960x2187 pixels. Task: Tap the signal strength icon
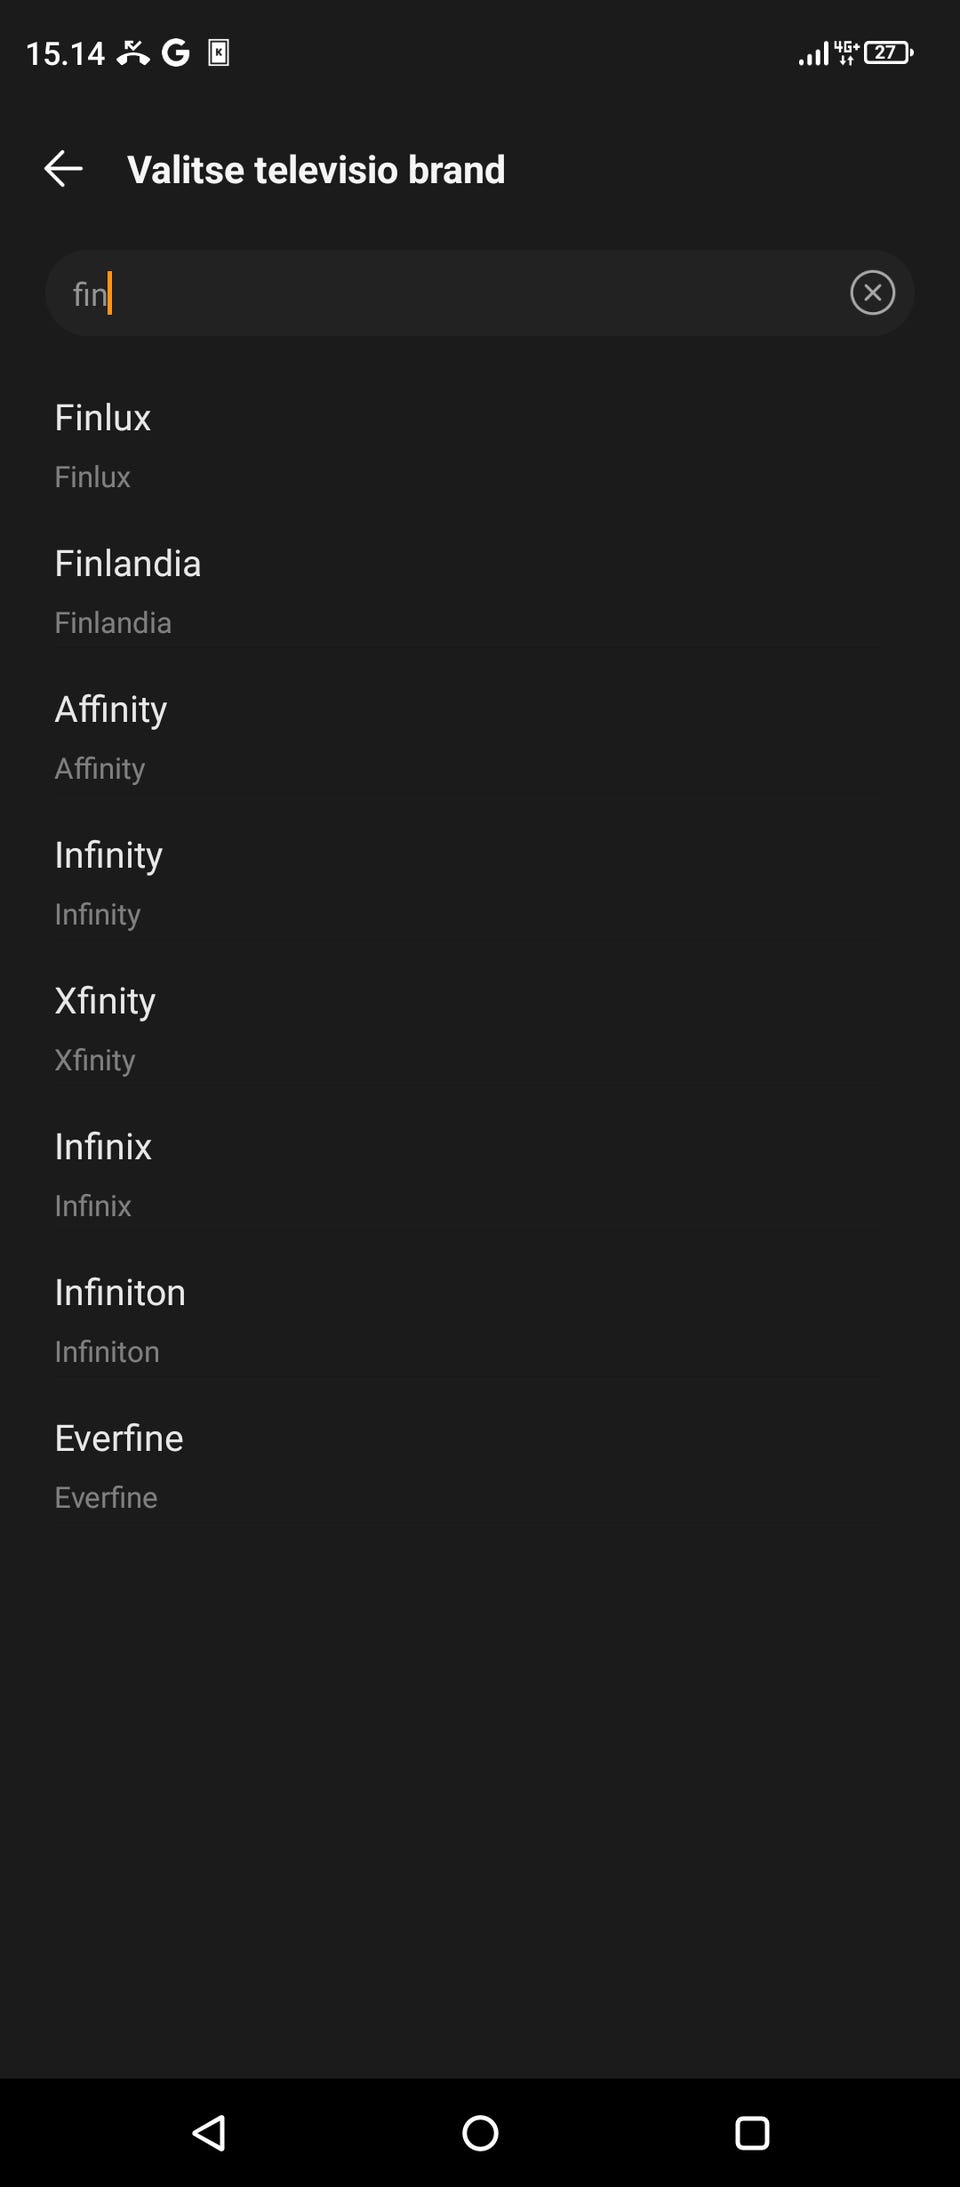pyautogui.click(x=813, y=53)
